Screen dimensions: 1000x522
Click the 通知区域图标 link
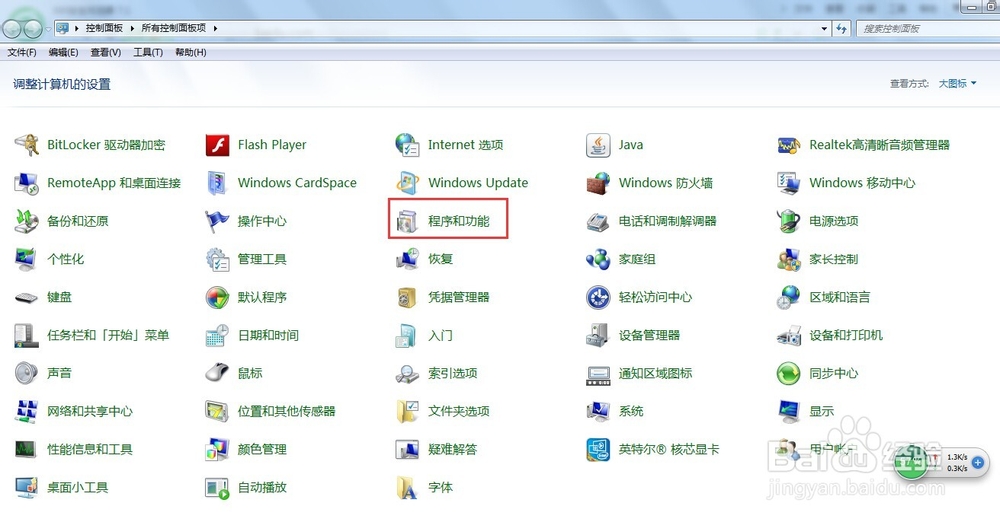655,373
